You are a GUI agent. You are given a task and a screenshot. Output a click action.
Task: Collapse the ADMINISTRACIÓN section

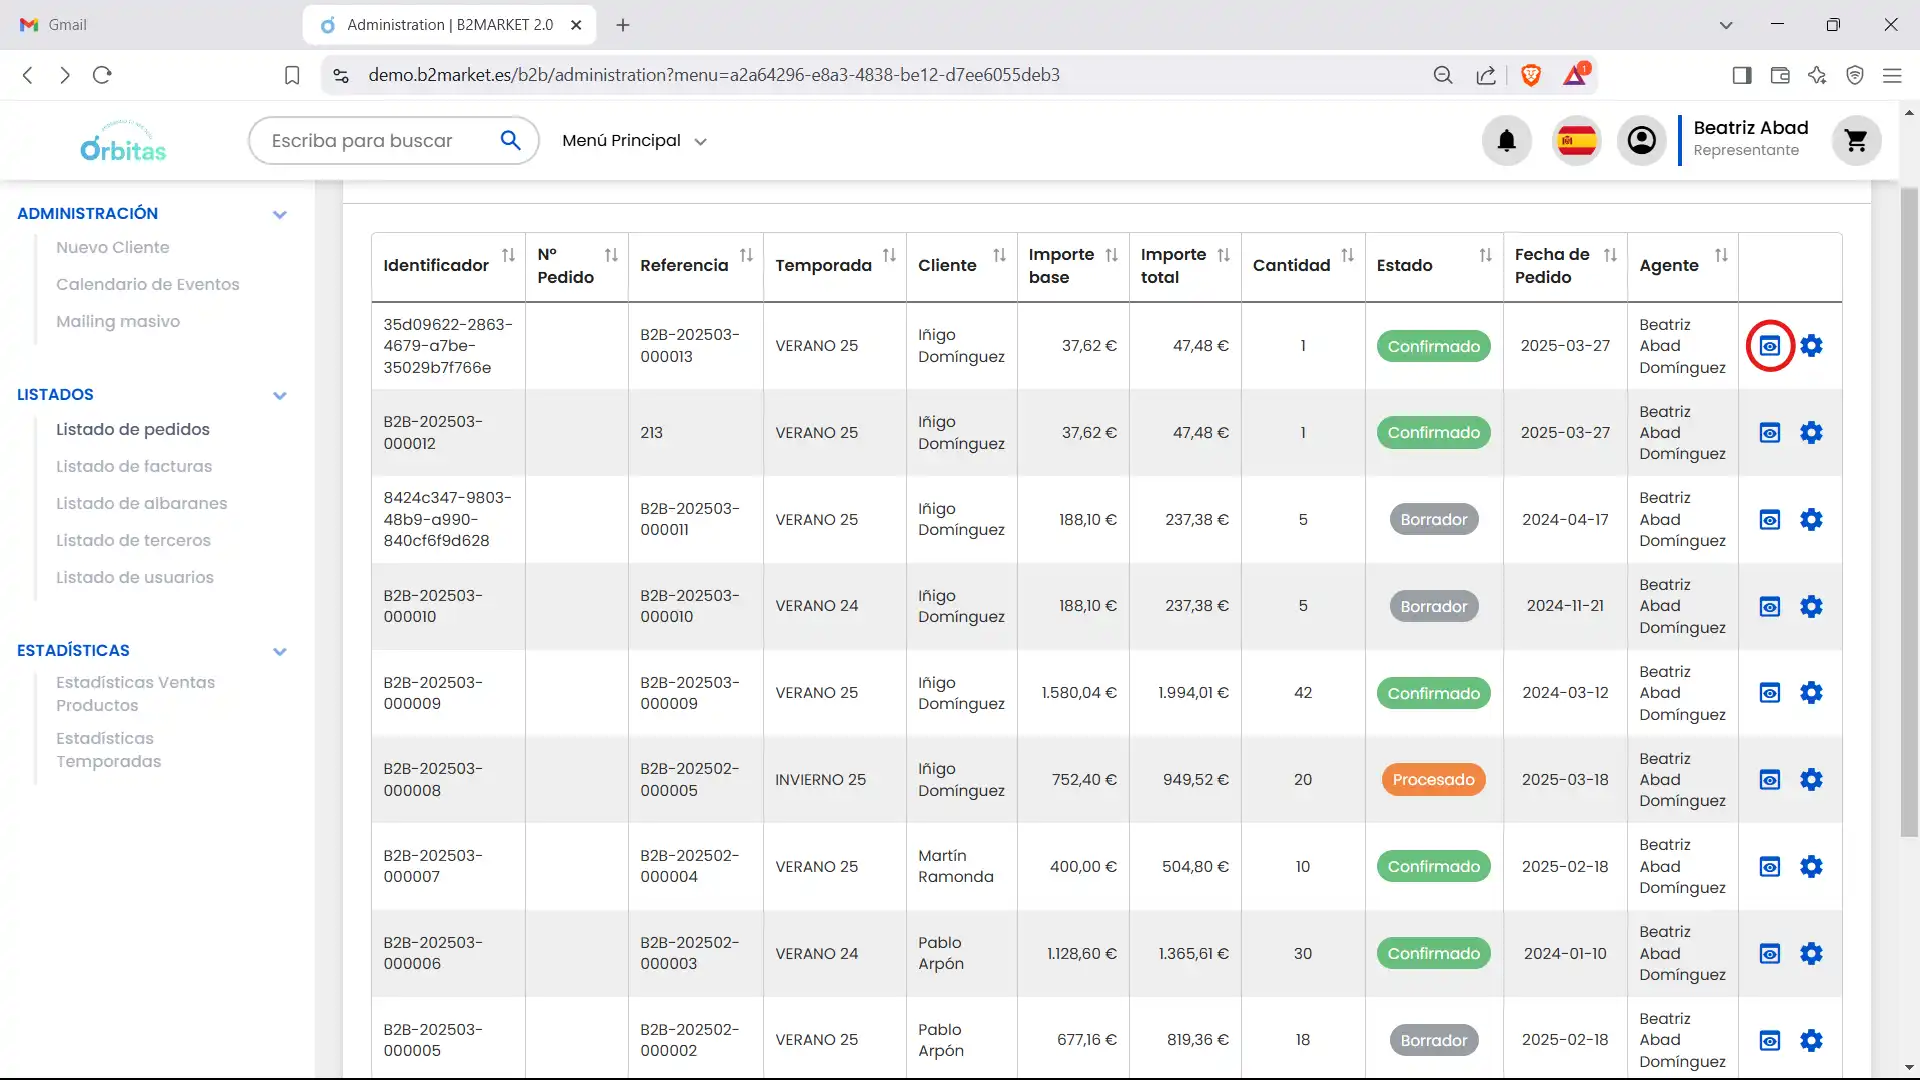[x=280, y=214]
